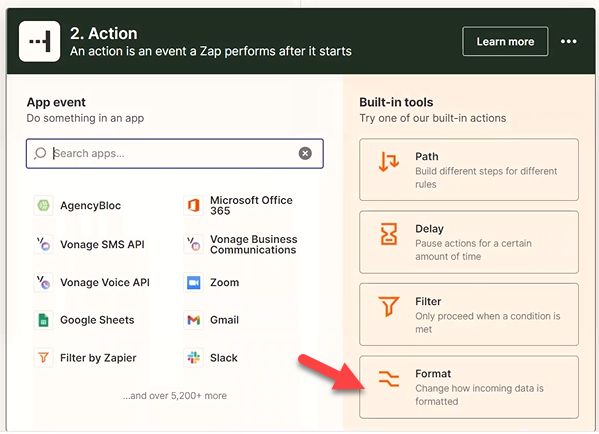Select the Vonage Voice API icon
The height and width of the screenshot is (434, 599).
(43, 282)
